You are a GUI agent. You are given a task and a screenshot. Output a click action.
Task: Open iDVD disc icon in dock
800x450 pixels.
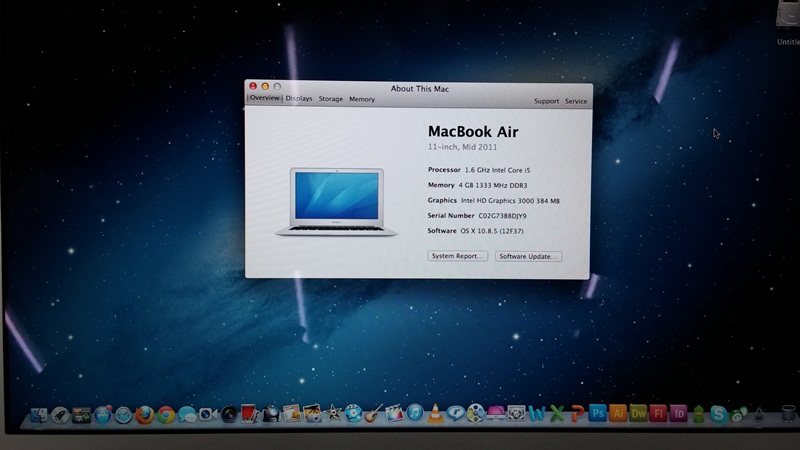(x=353, y=413)
